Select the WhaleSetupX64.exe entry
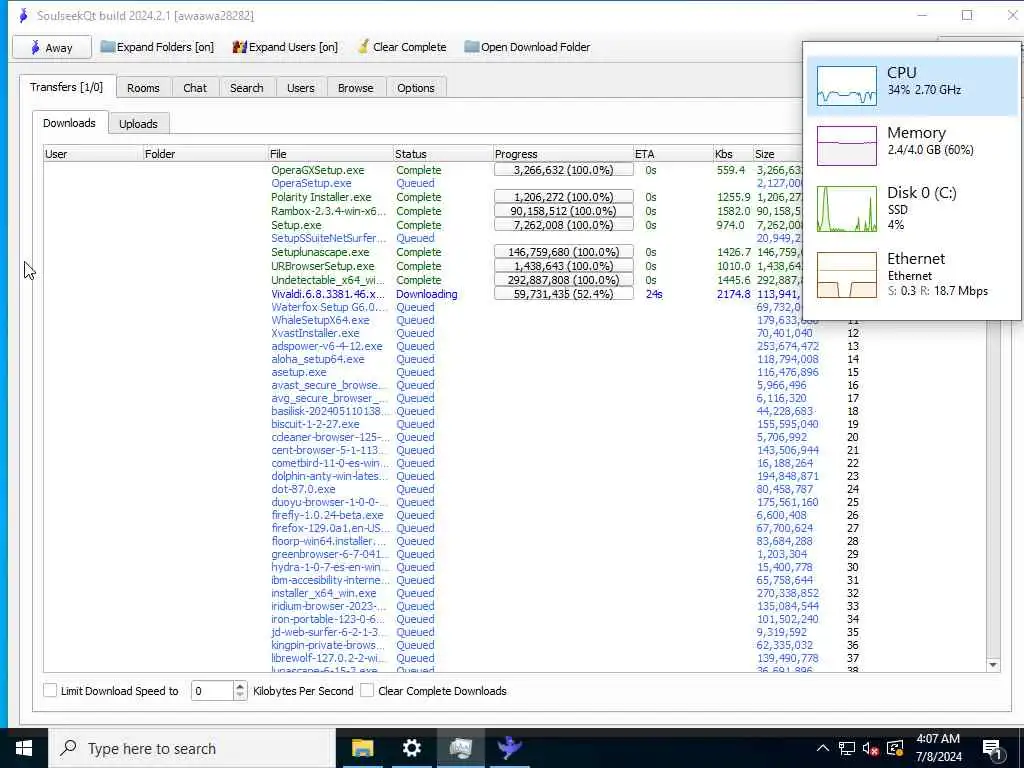This screenshot has height=768, width=1024. tap(320, 320)
